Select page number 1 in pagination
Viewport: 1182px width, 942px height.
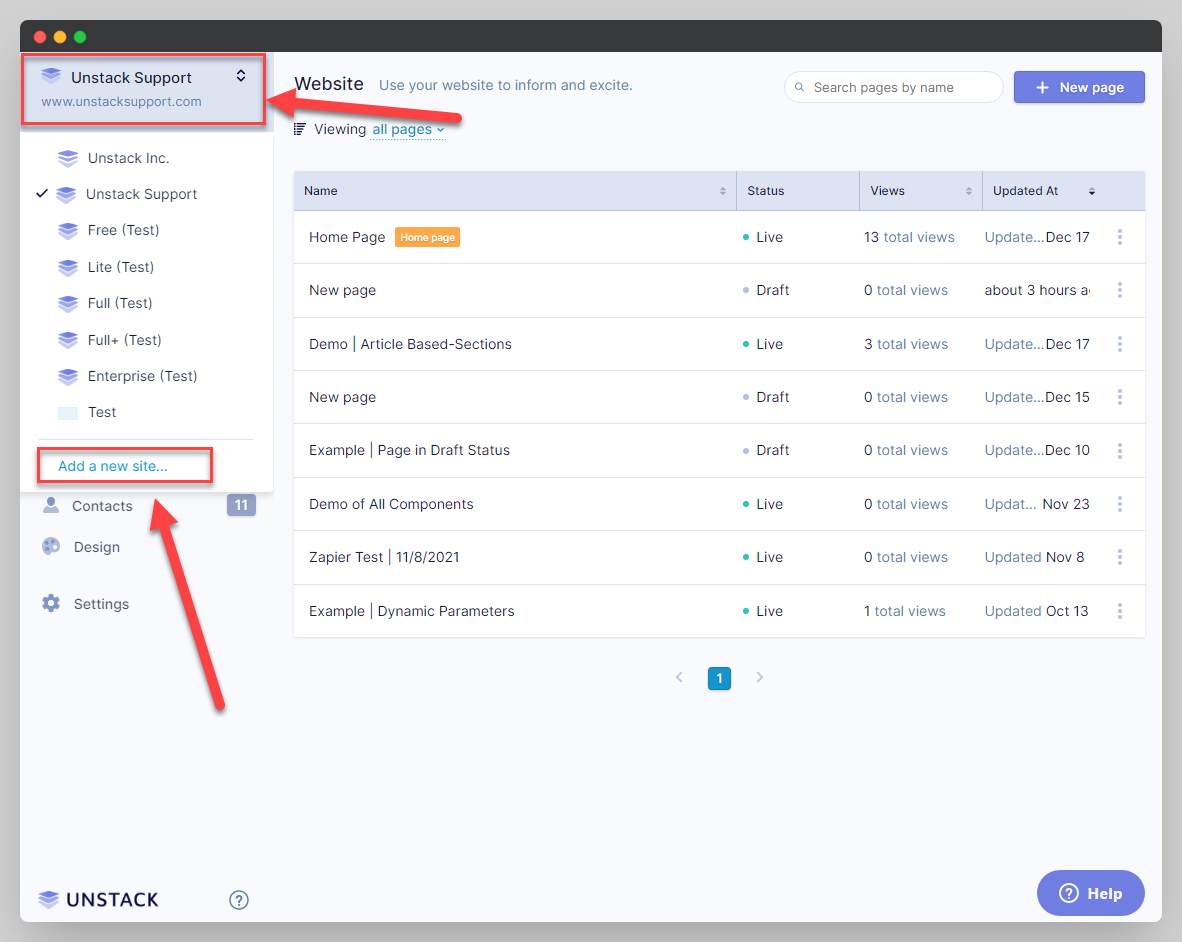pos(719,678)
